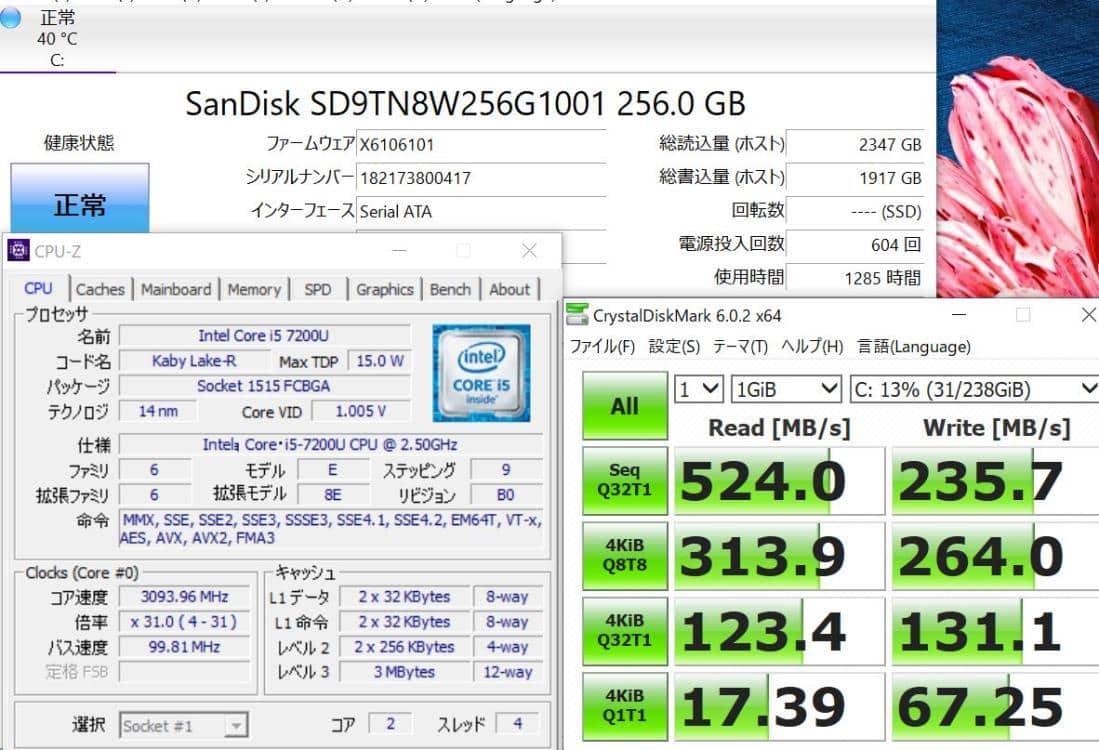The width and height of the screenshot is (1099, 750).
Task: Click the serial number field 182173800417
Action: coord(481,177)
